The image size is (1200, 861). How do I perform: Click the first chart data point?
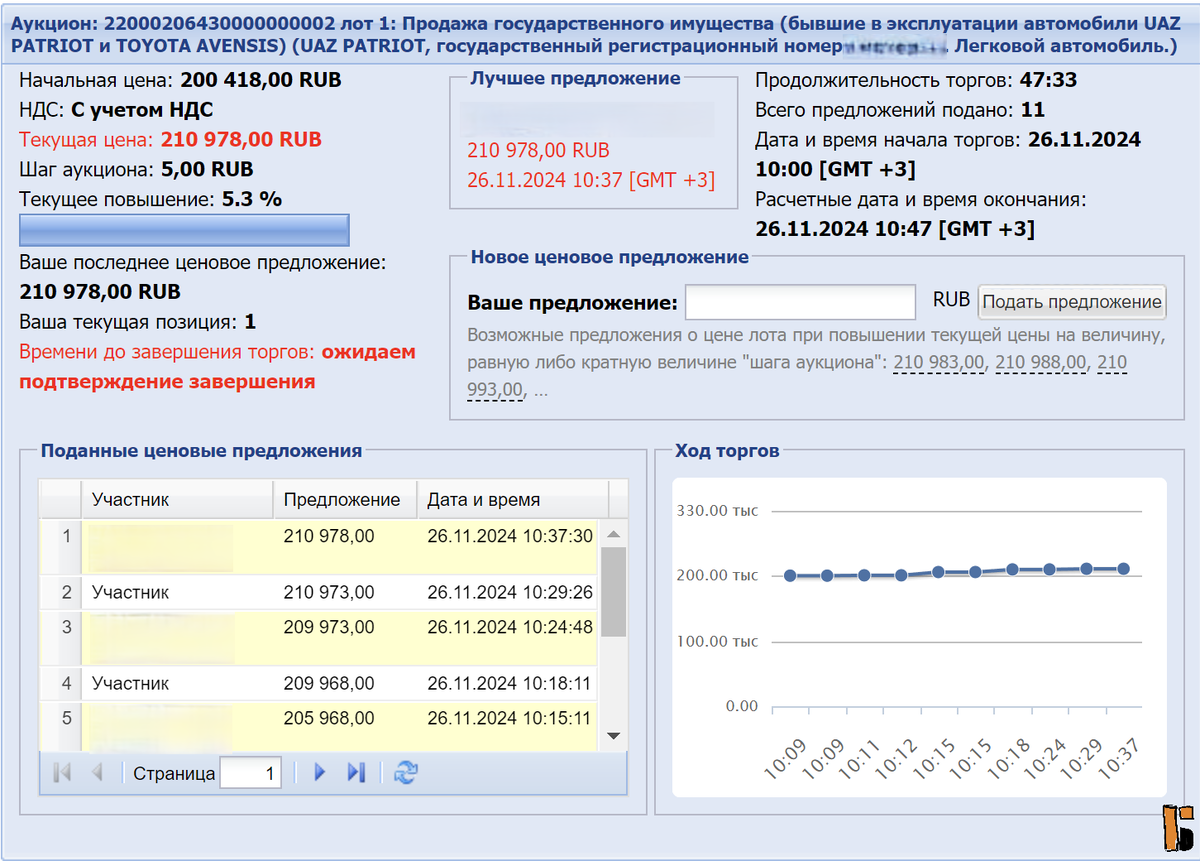790,575
